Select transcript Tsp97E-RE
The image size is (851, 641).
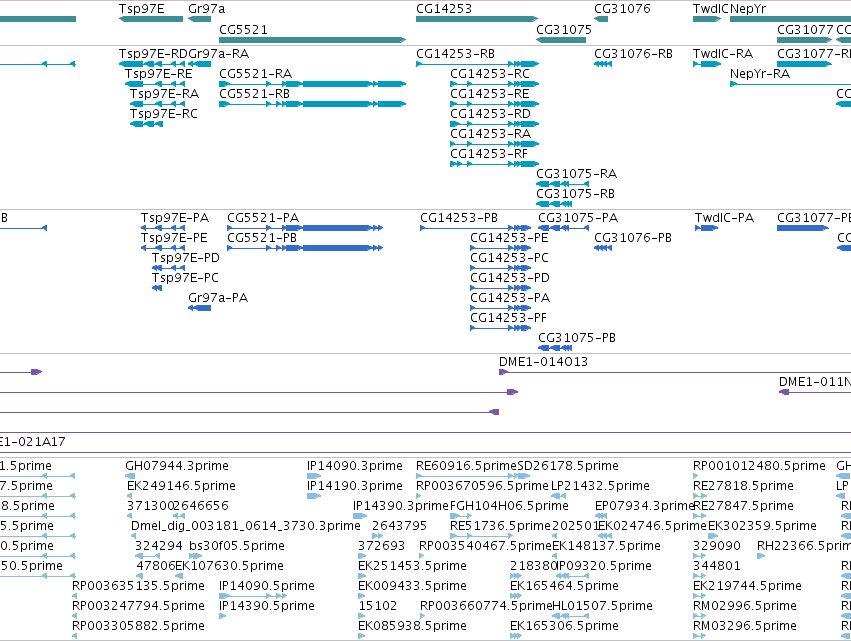pyautogui.click(x=155, y=84)
